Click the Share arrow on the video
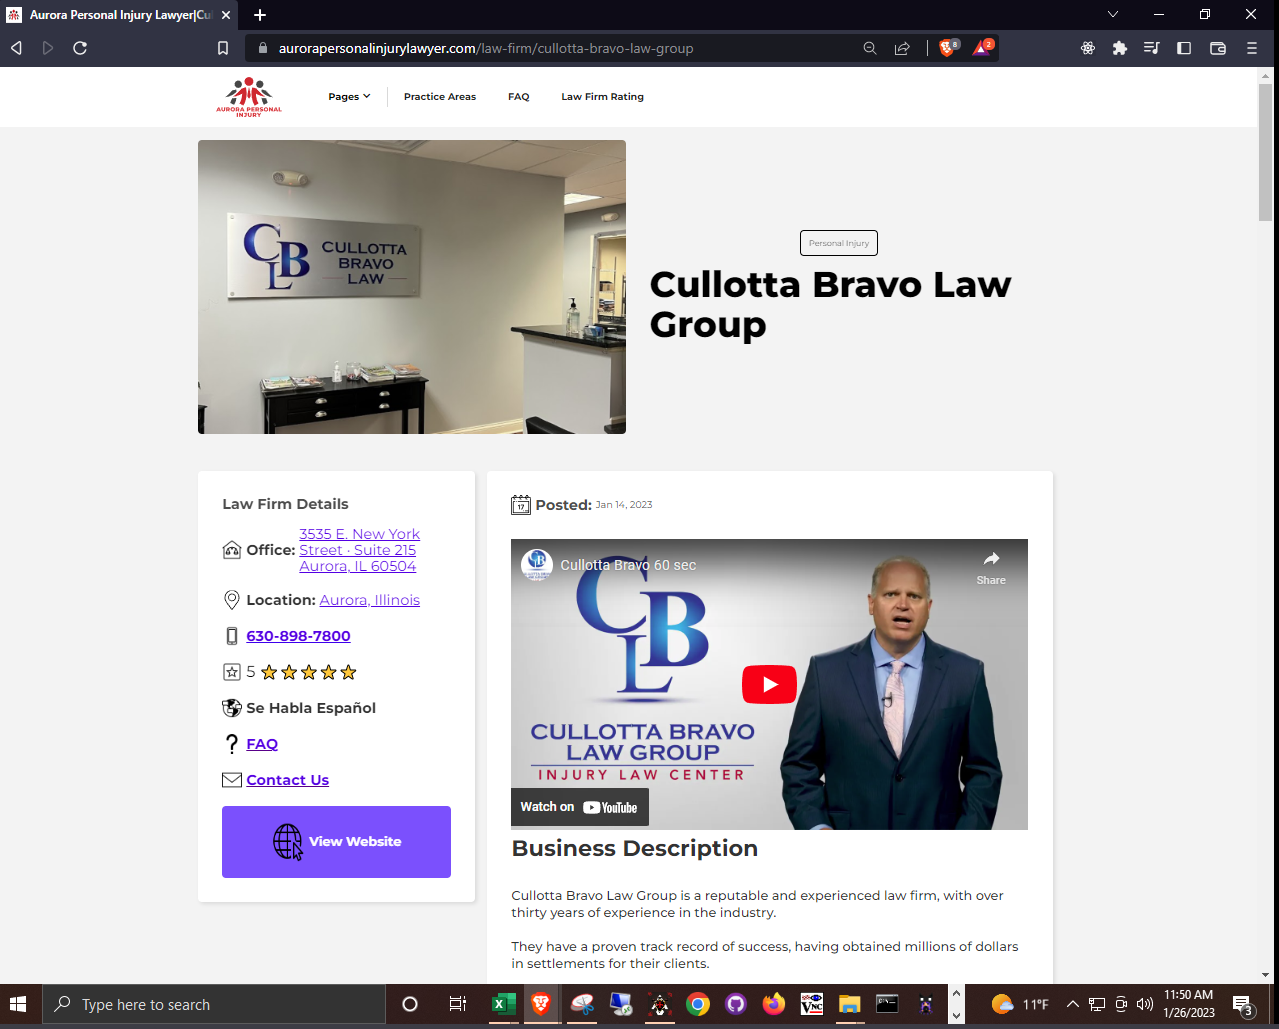The width and height of the screenshot is (1279, 1029). (x=991, y=567)
